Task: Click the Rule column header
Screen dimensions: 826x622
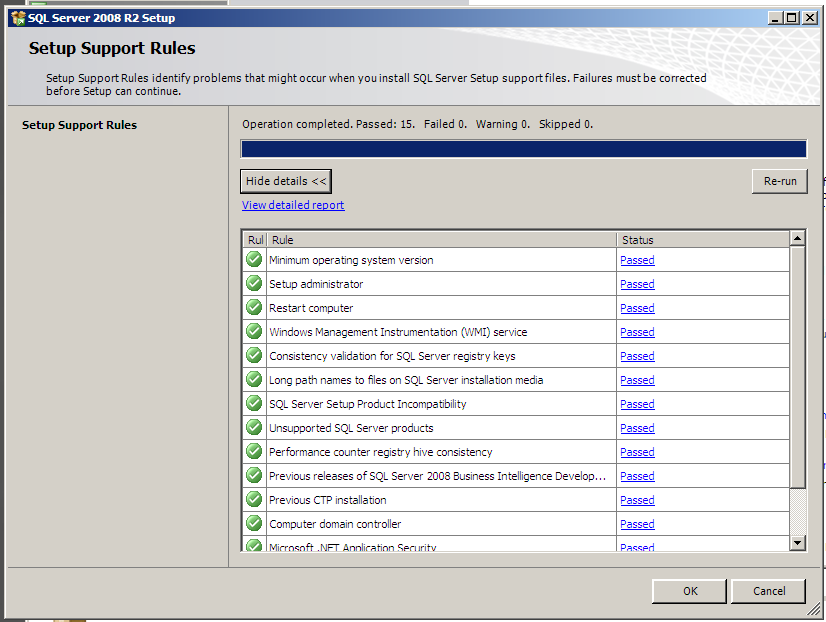Action: [441, 240]
